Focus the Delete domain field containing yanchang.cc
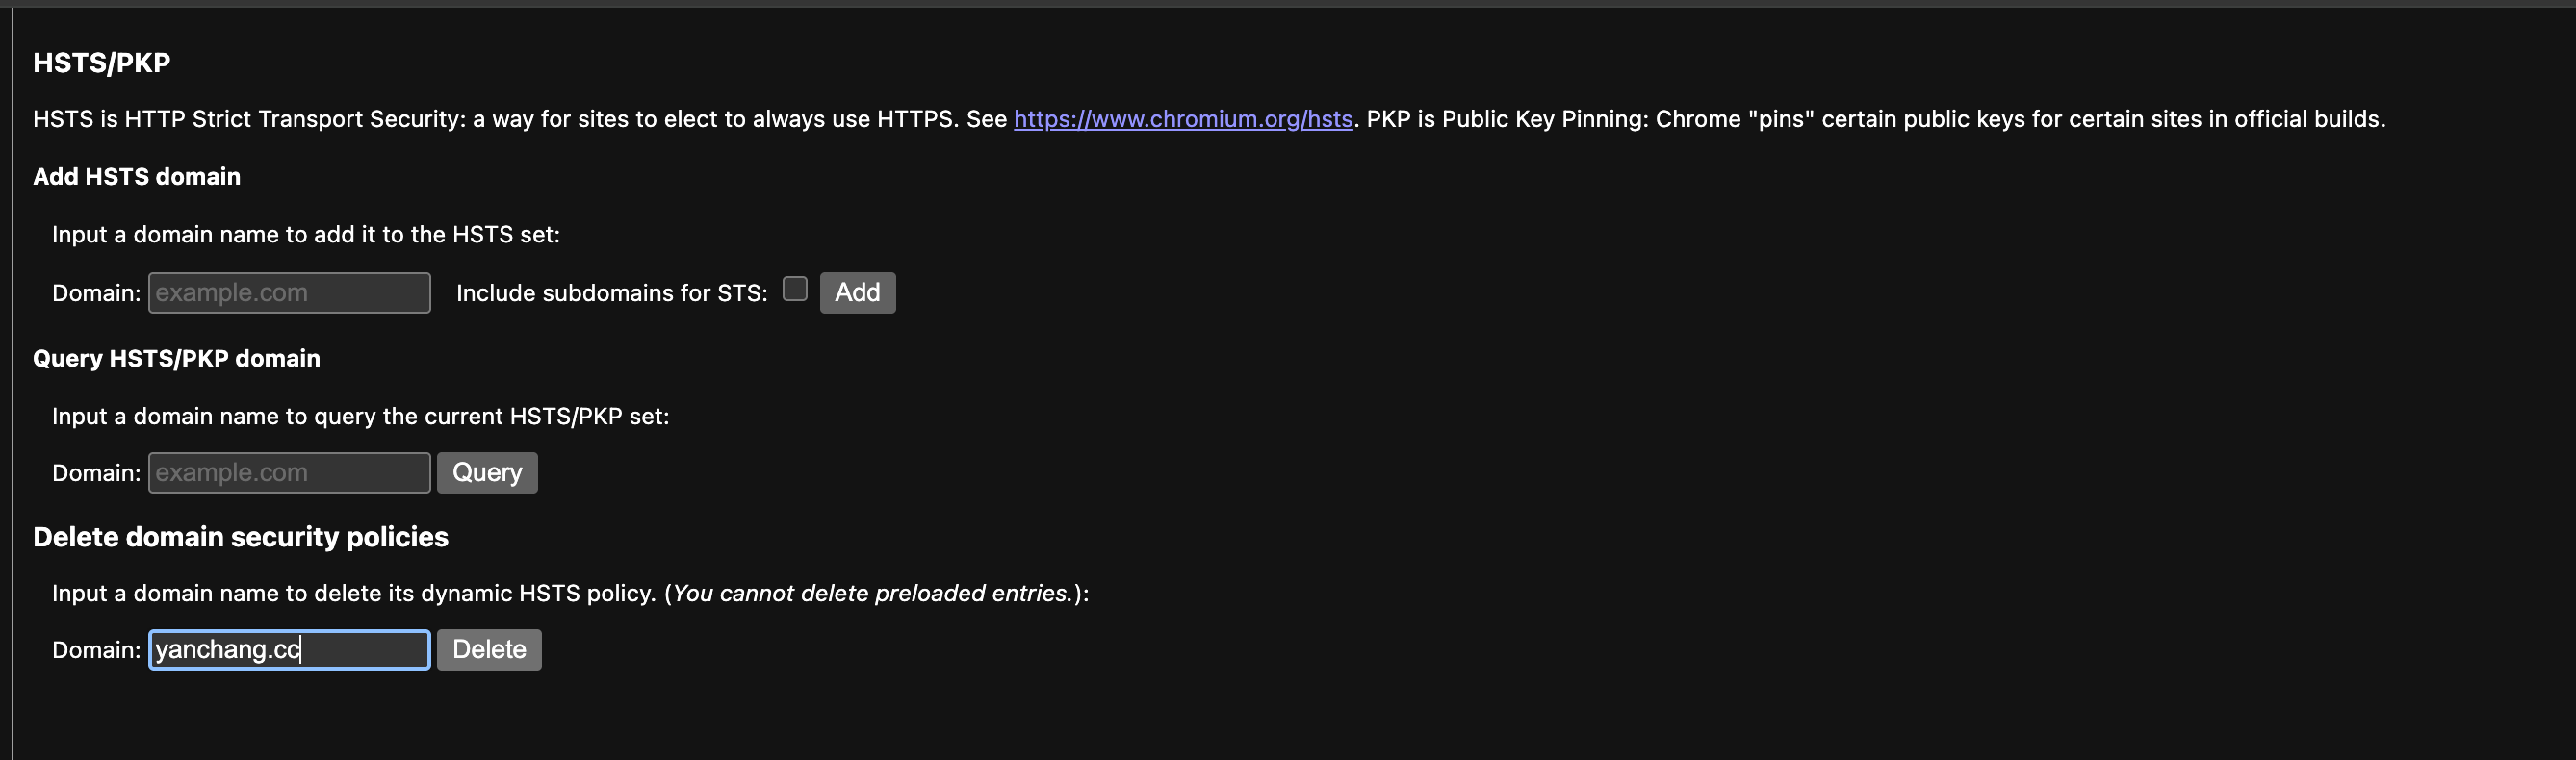 click(x=289, y=650)
